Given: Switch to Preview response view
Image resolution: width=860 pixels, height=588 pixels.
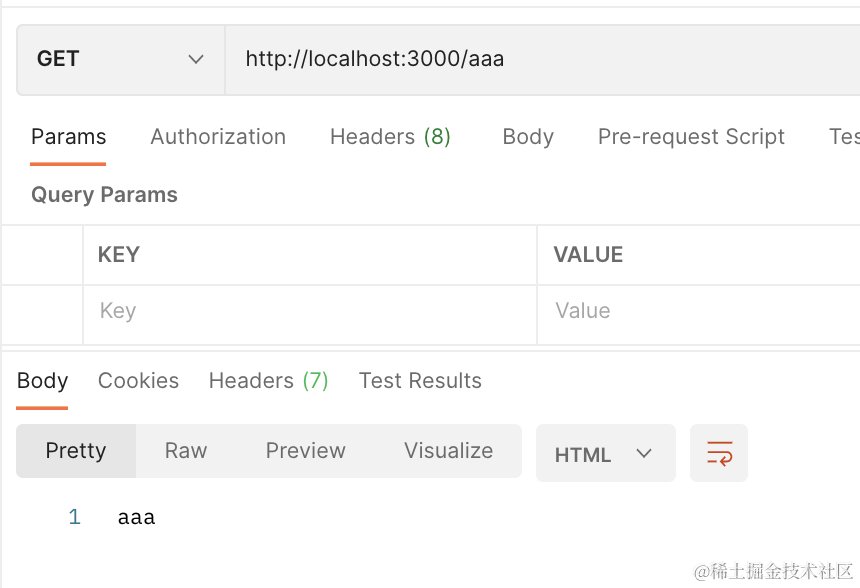Looking at the screenshot, I should [x=305, y=451].
